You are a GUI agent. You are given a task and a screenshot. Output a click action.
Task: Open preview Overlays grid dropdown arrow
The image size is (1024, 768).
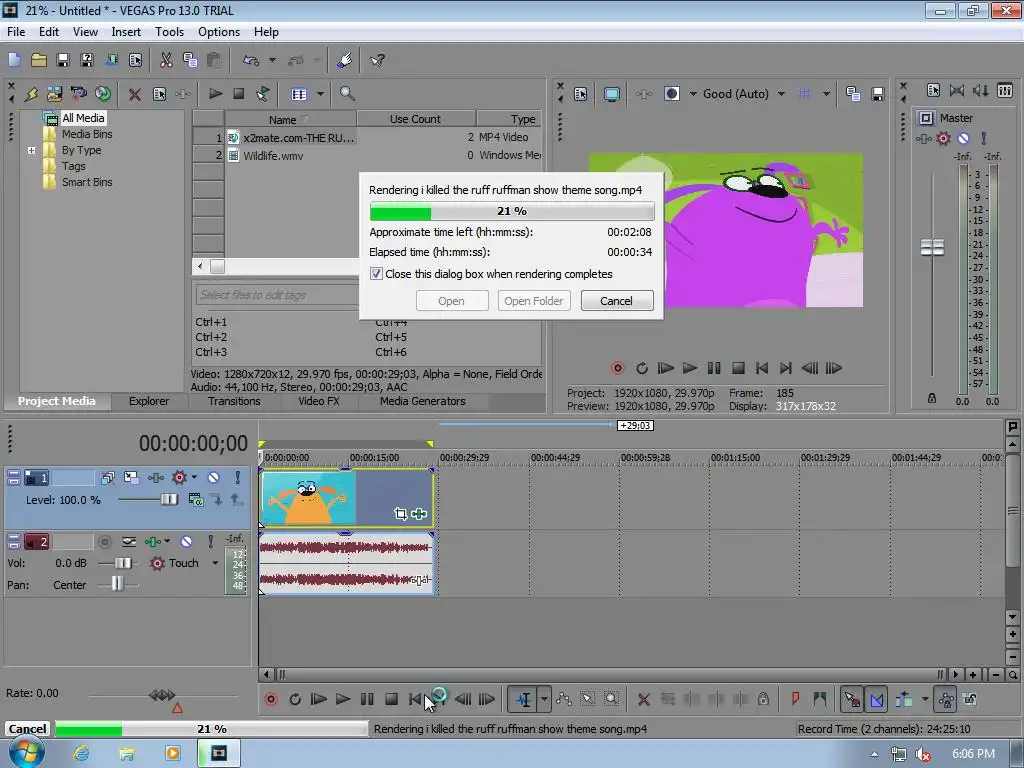[x=826, y=94]
